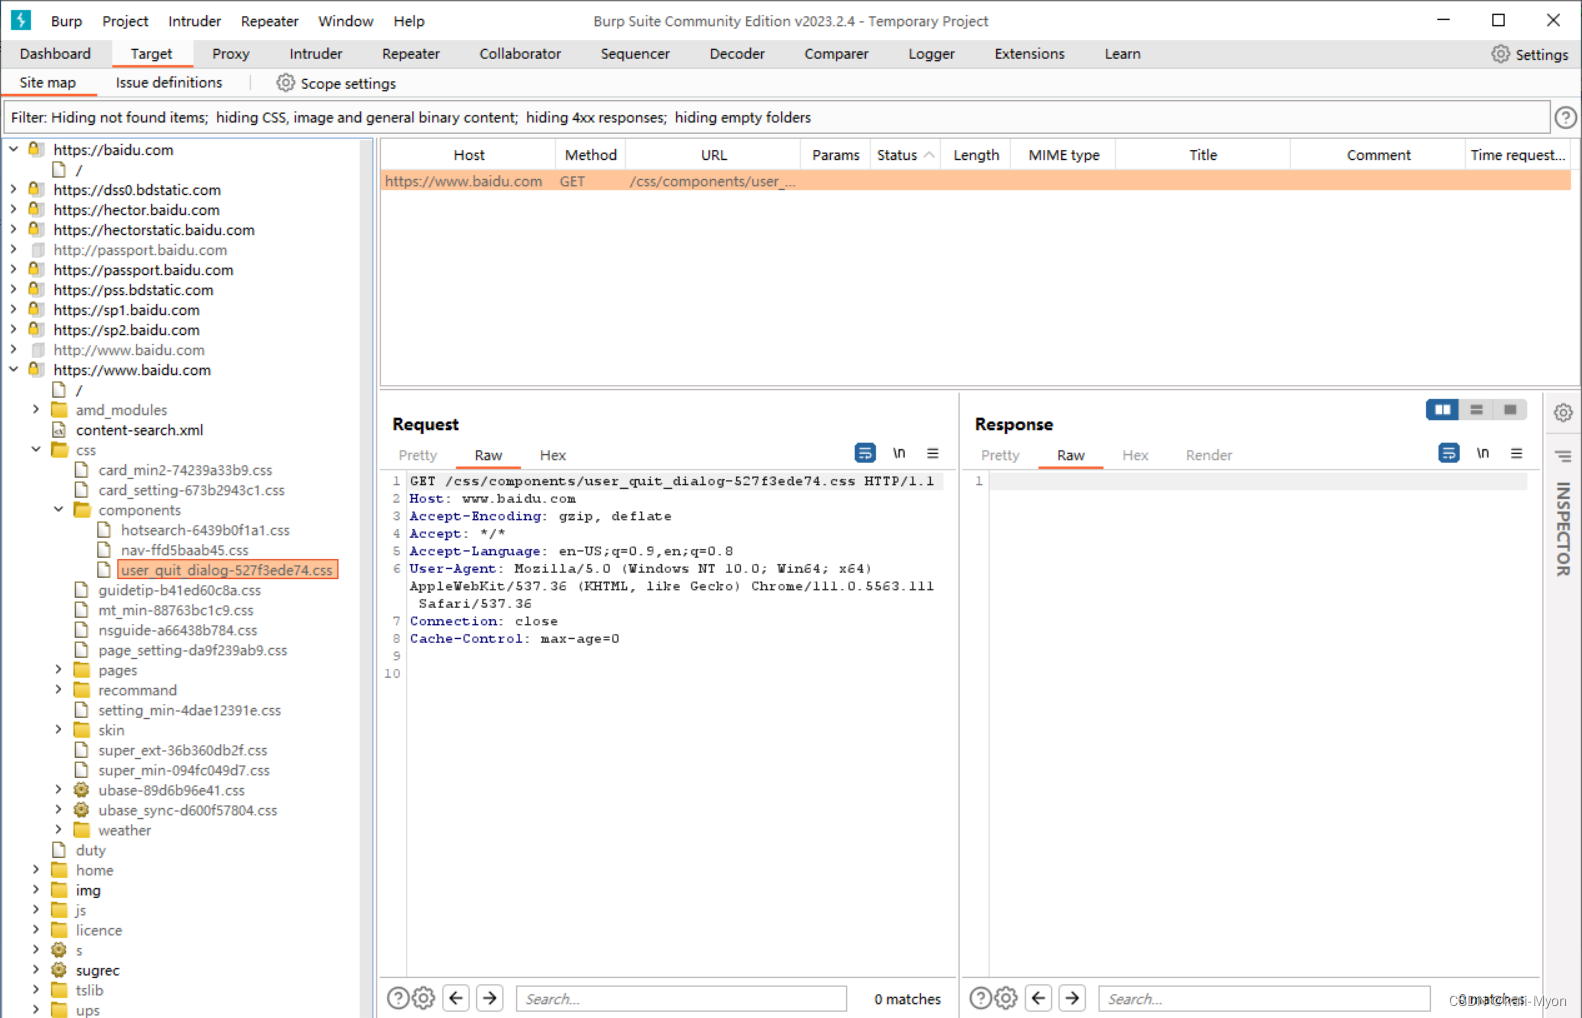
Task: Go to next Response search match
Action: coord(1072,998)
